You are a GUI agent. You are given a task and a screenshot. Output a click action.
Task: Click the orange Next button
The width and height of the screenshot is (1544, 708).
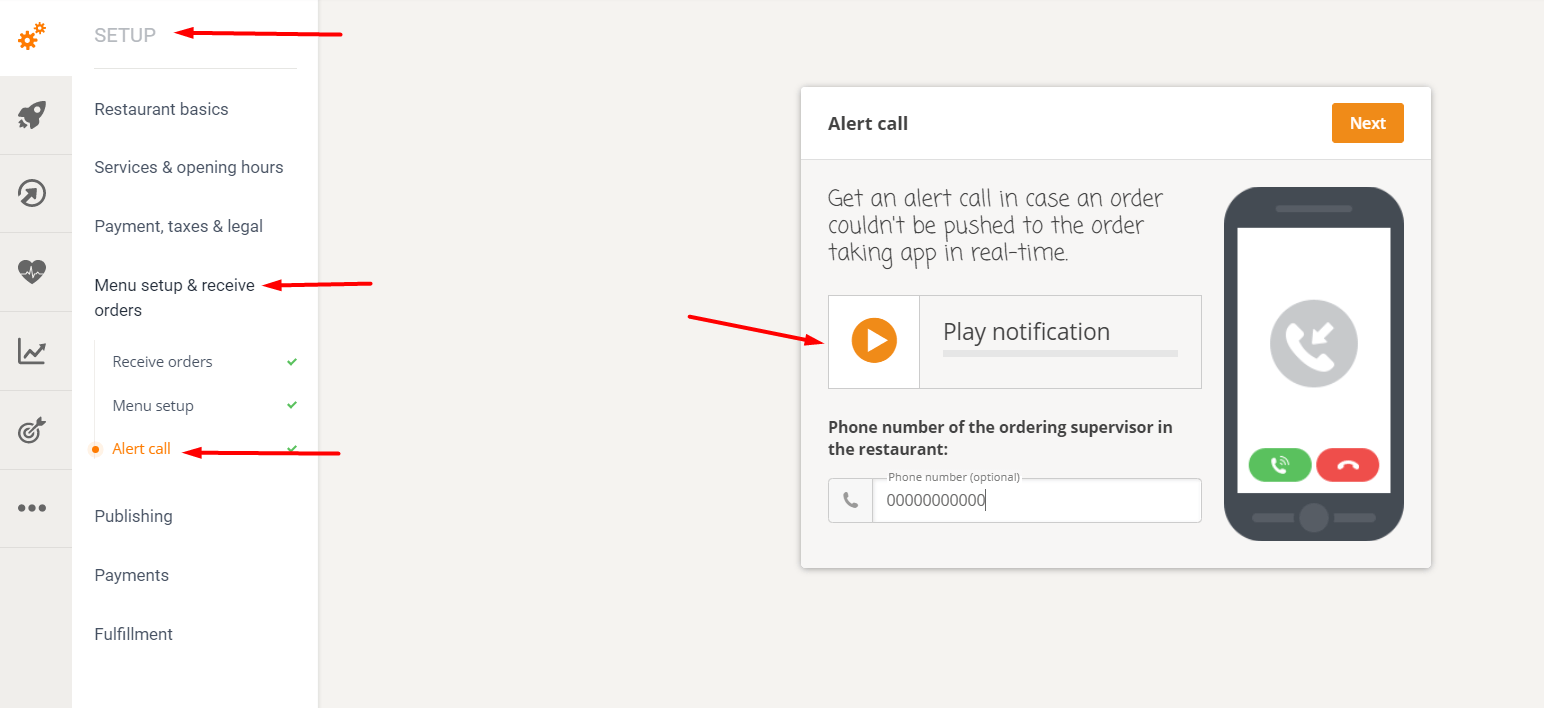pyautogui.click(x=1367, y=123)
